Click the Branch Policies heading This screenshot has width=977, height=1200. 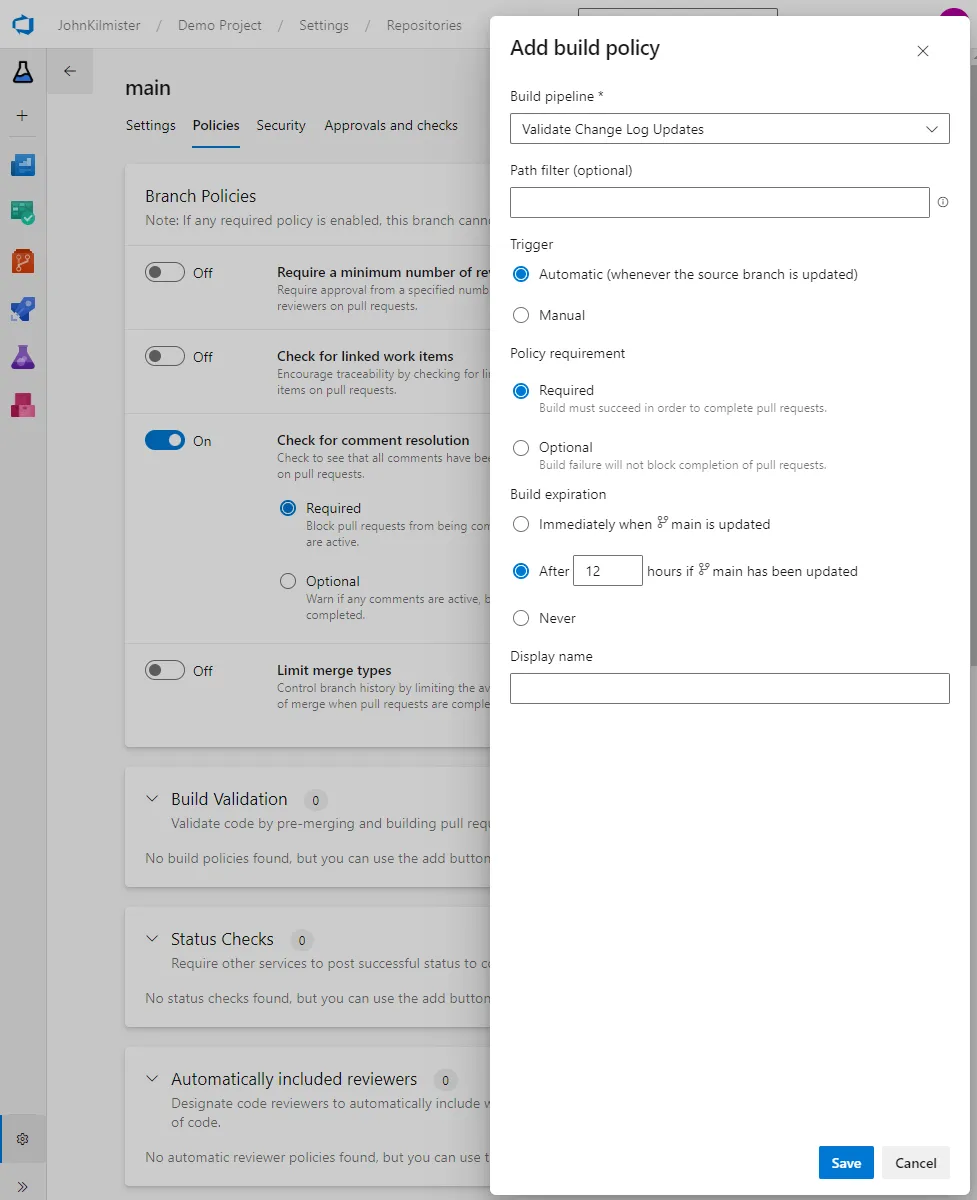click(x=201, y=196)
